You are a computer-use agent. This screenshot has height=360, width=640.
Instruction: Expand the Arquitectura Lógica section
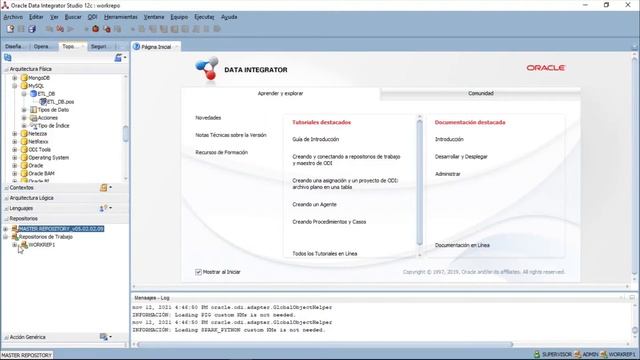pos(6,198)
